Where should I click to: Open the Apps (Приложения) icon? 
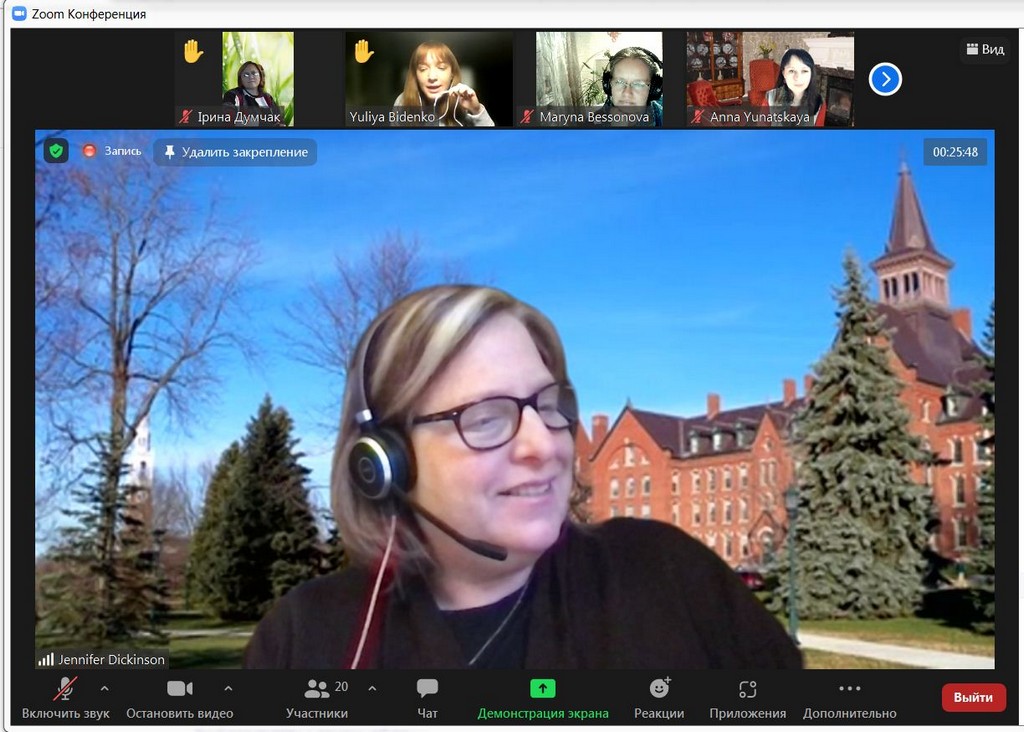[x=747, y=688]
